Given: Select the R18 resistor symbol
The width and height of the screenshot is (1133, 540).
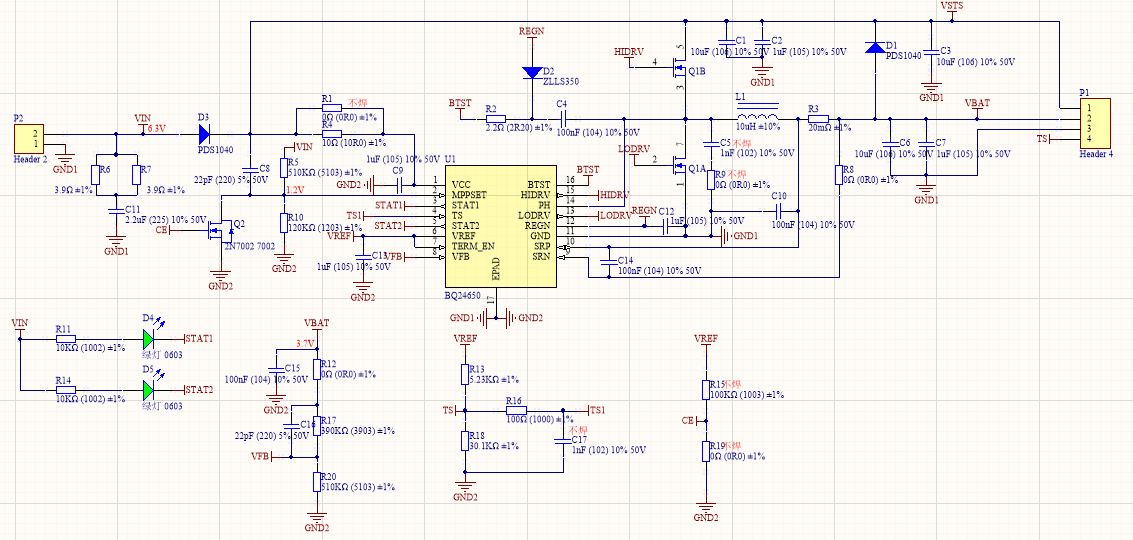Looking at the screenshot, I should click(x=465, y=440).
